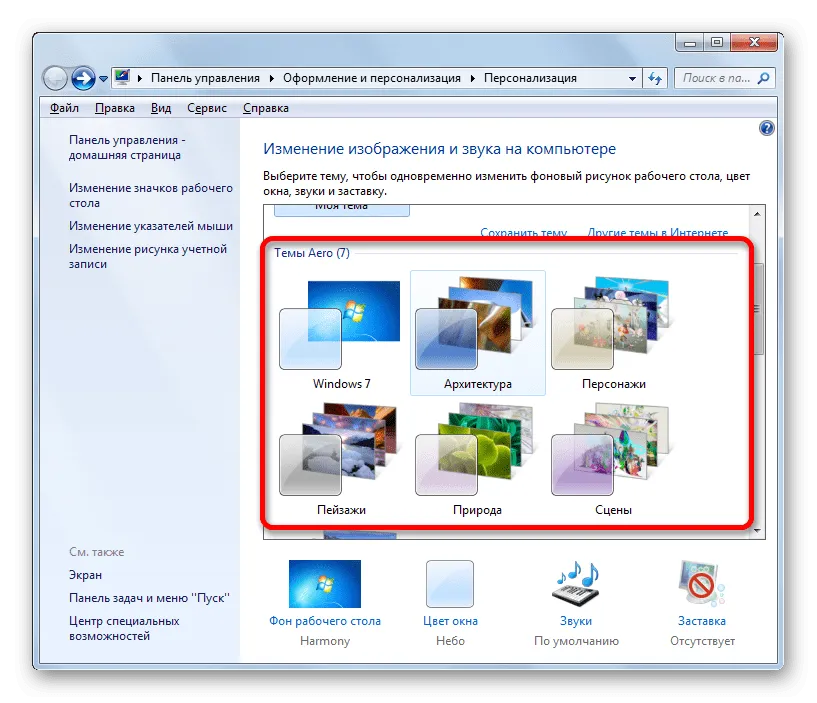Open Изменение рисунка учетной записи link

pos(148,256)
